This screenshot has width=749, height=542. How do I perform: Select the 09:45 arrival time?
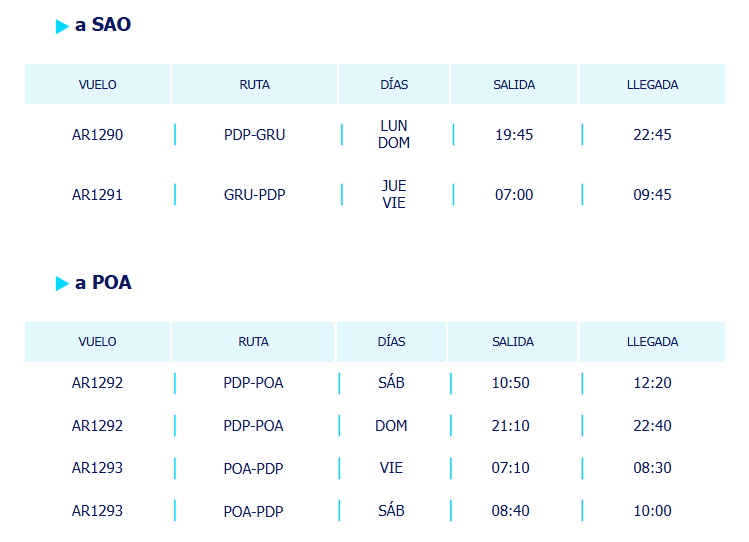653,195
